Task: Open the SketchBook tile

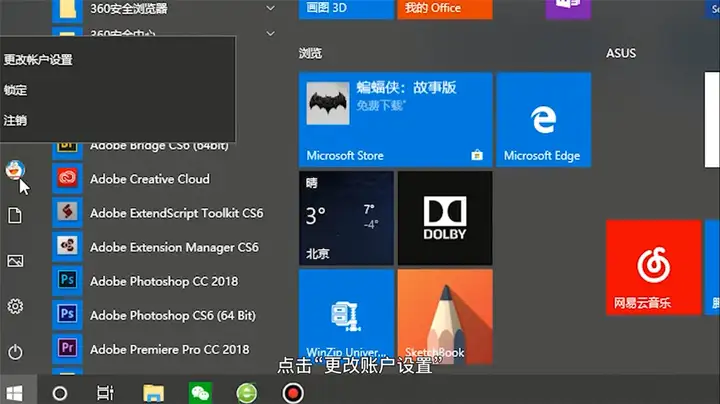Action: 445,317
